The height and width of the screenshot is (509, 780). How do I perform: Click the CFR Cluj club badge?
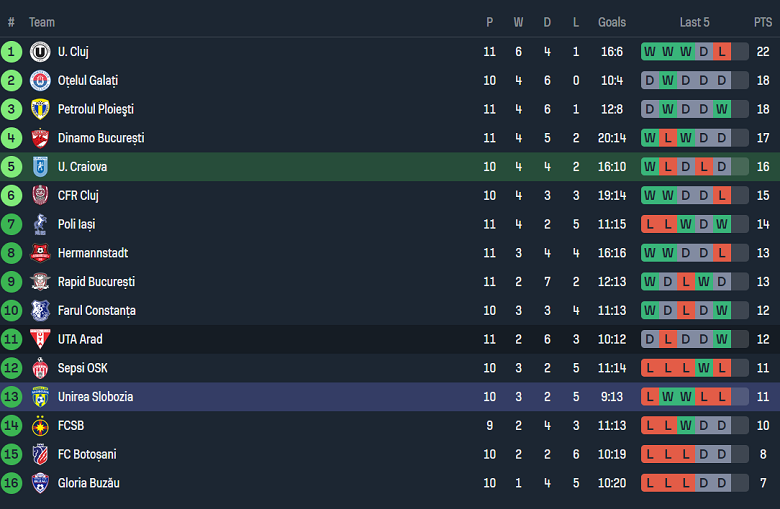coord(40,196)
